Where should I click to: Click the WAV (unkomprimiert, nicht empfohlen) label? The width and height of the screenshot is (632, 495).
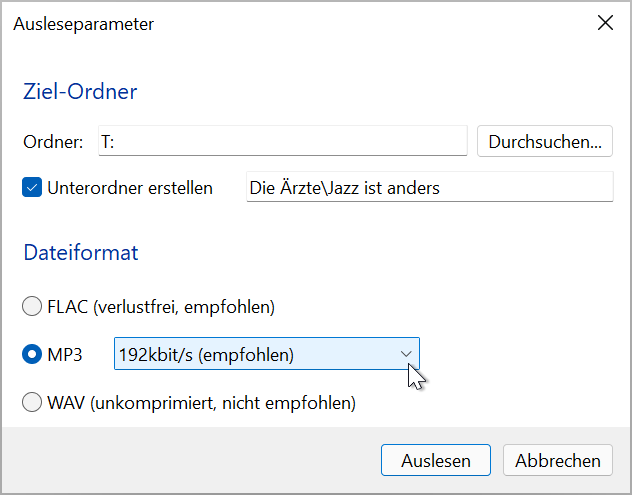pyautogui.click(x=202, y=404)
